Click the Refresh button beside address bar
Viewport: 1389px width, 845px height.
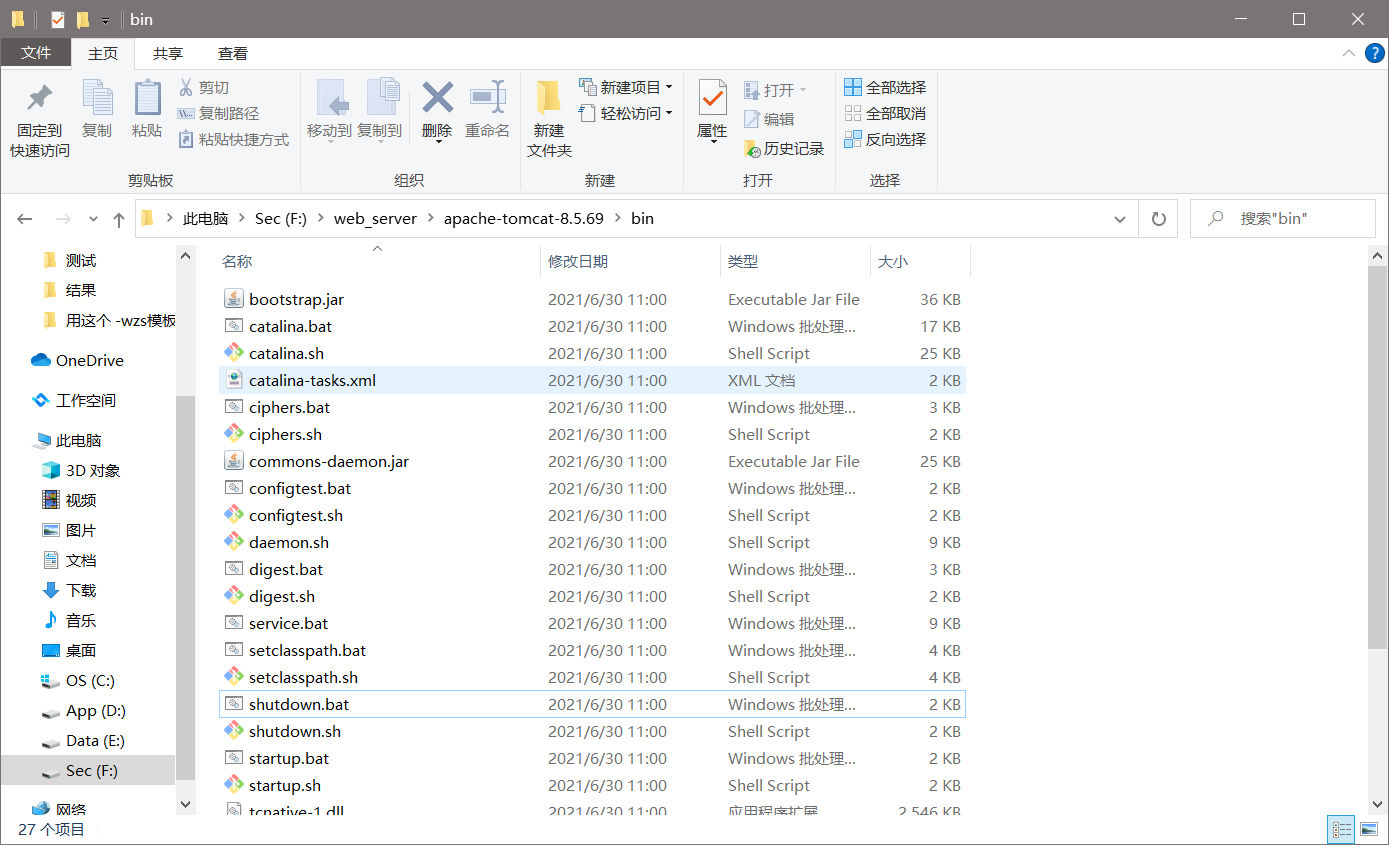1159,218
